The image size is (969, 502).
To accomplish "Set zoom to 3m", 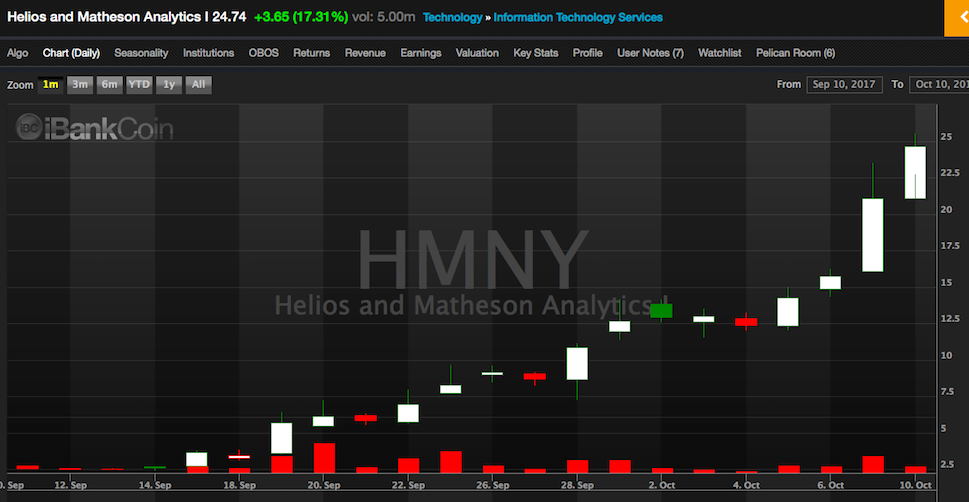I will (x=80, y=85).
